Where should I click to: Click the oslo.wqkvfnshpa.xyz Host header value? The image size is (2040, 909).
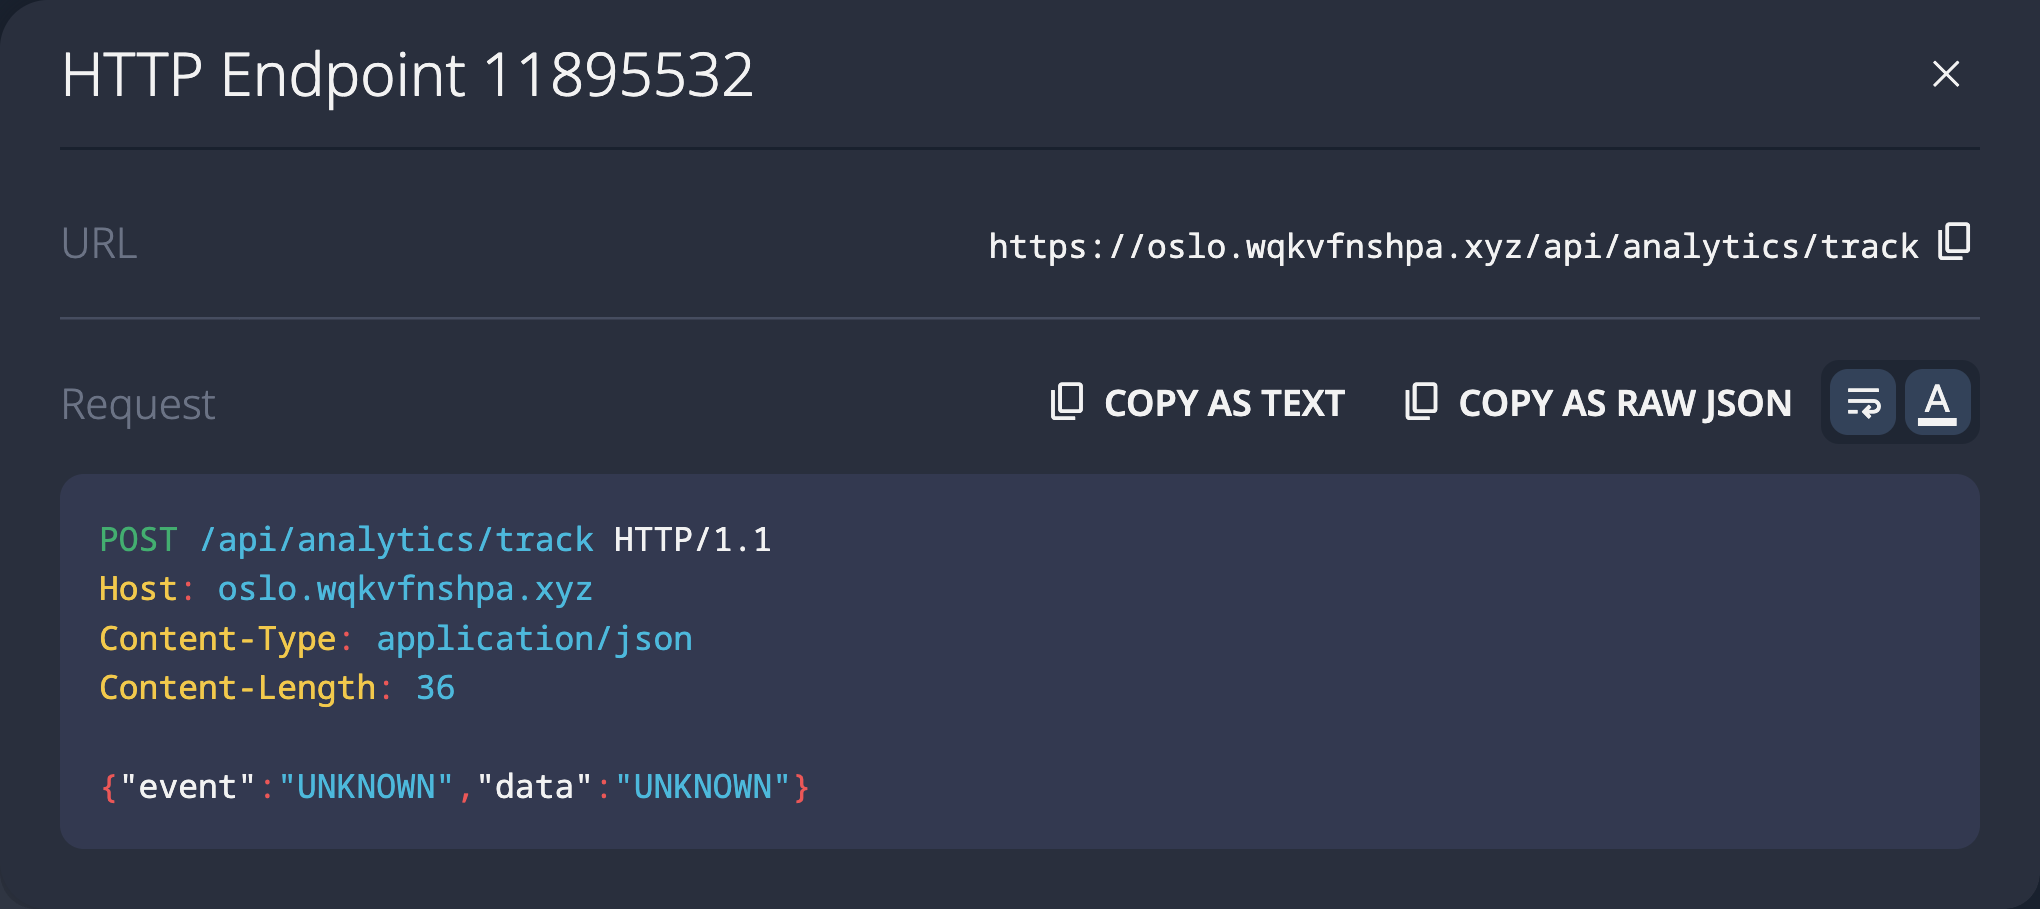click(405, 589)
